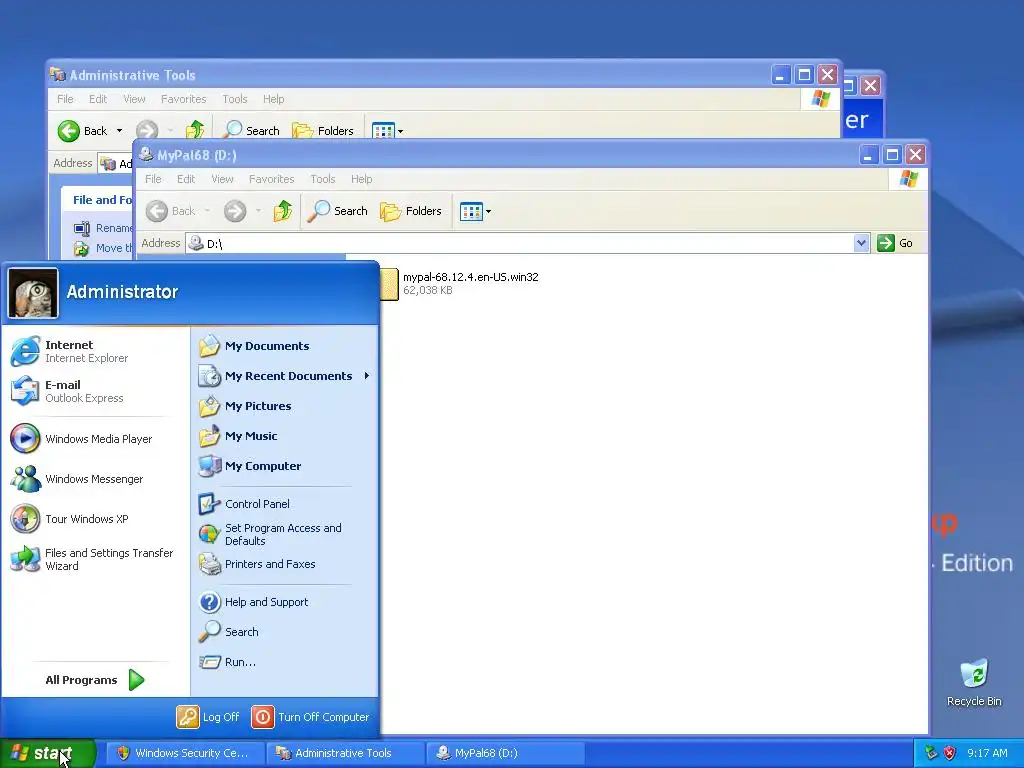Open Help and Support

(x=284, y=602)
